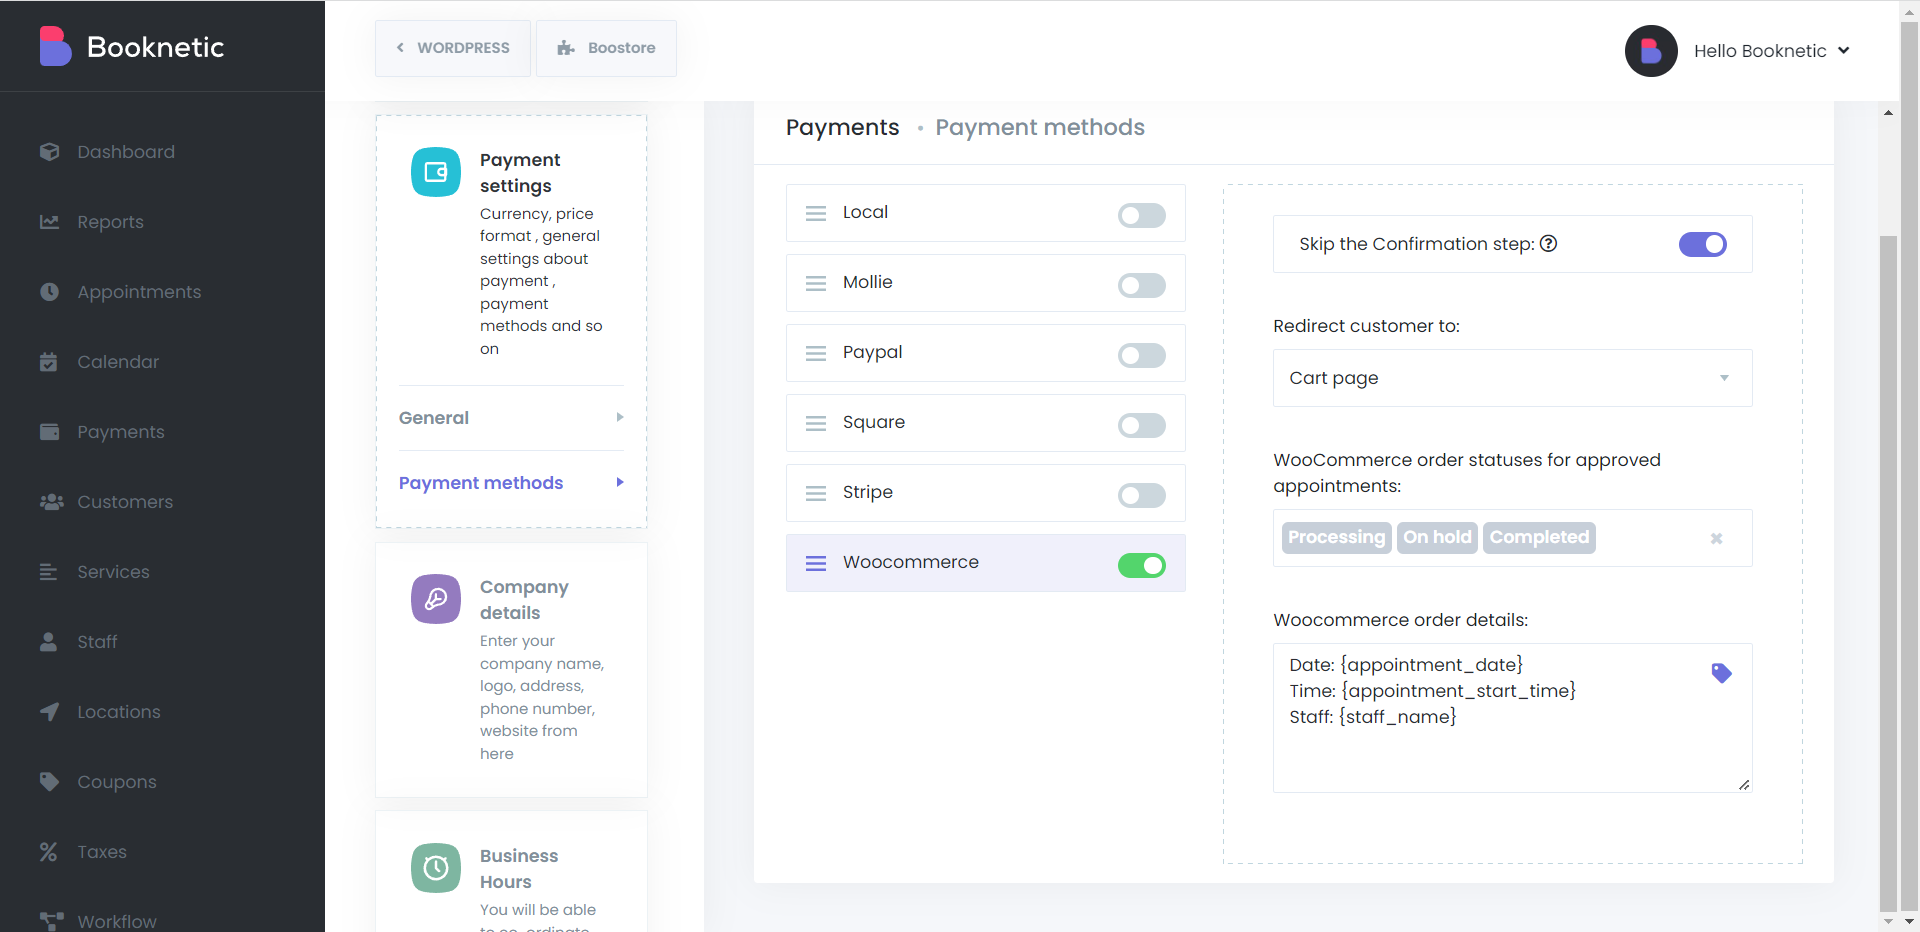Image resolution: width=1920 pixels, height=932 pixels.
Task: Open the Company details card
Action: point(511,669)
